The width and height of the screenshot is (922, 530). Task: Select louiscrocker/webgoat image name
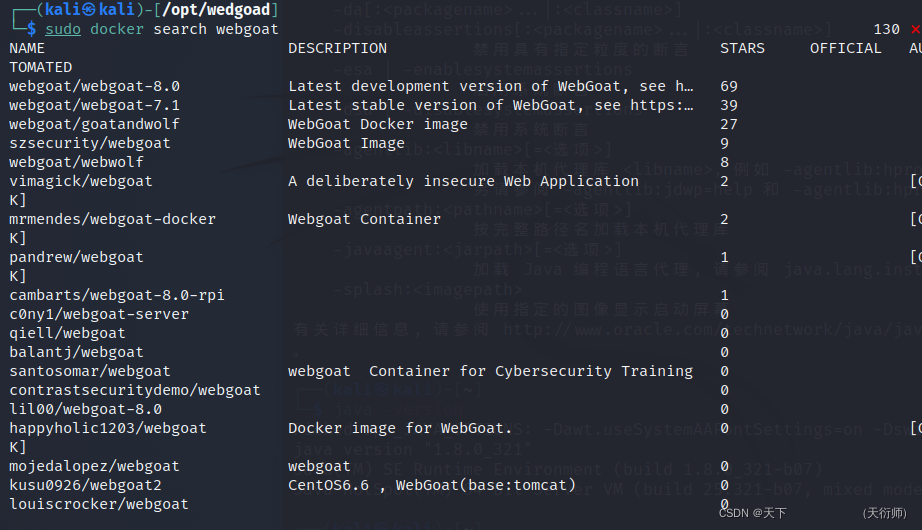click(x=99, y=504)
